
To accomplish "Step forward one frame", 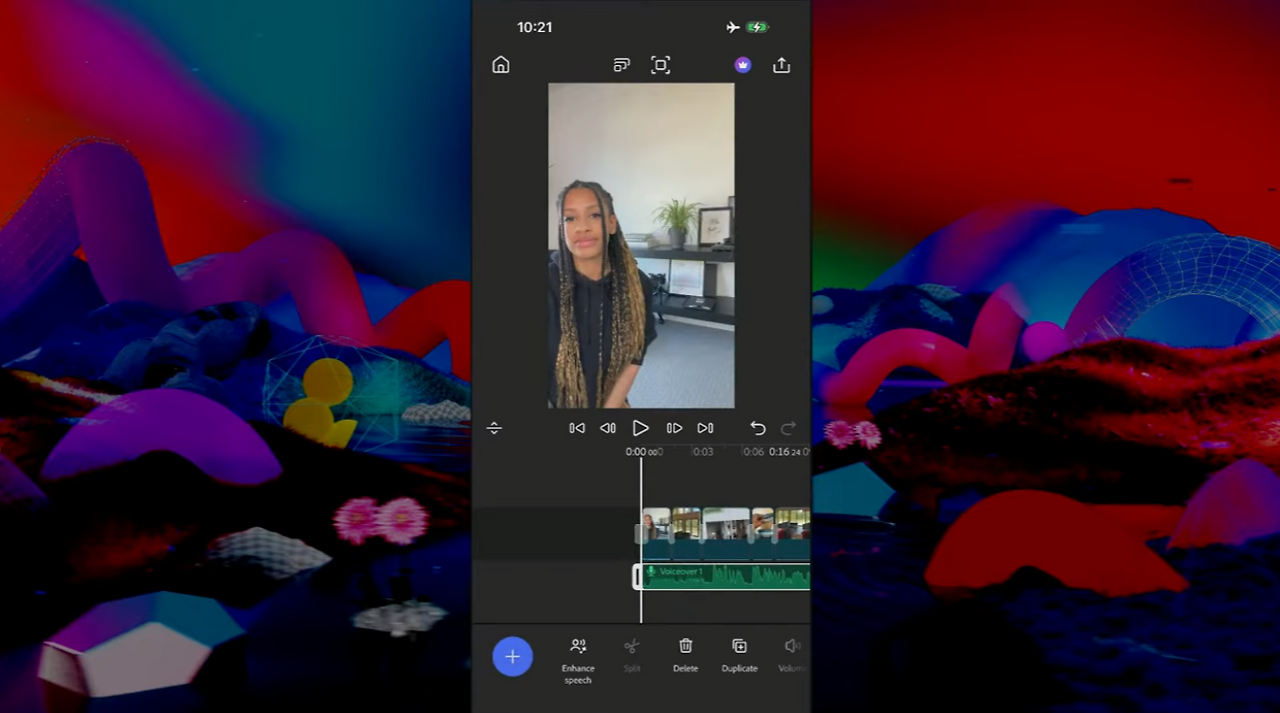I will pyautogui.click(x=674, y=428).
